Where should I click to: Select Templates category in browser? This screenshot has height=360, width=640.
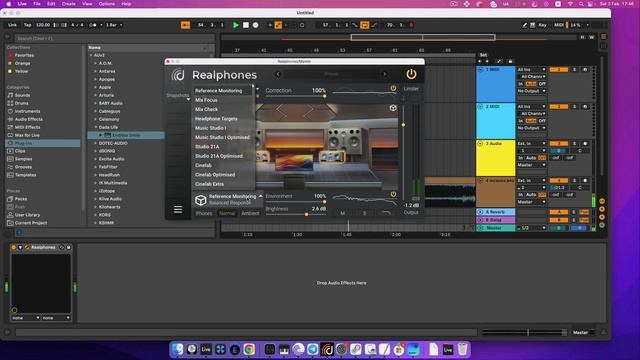coord(25,175)
